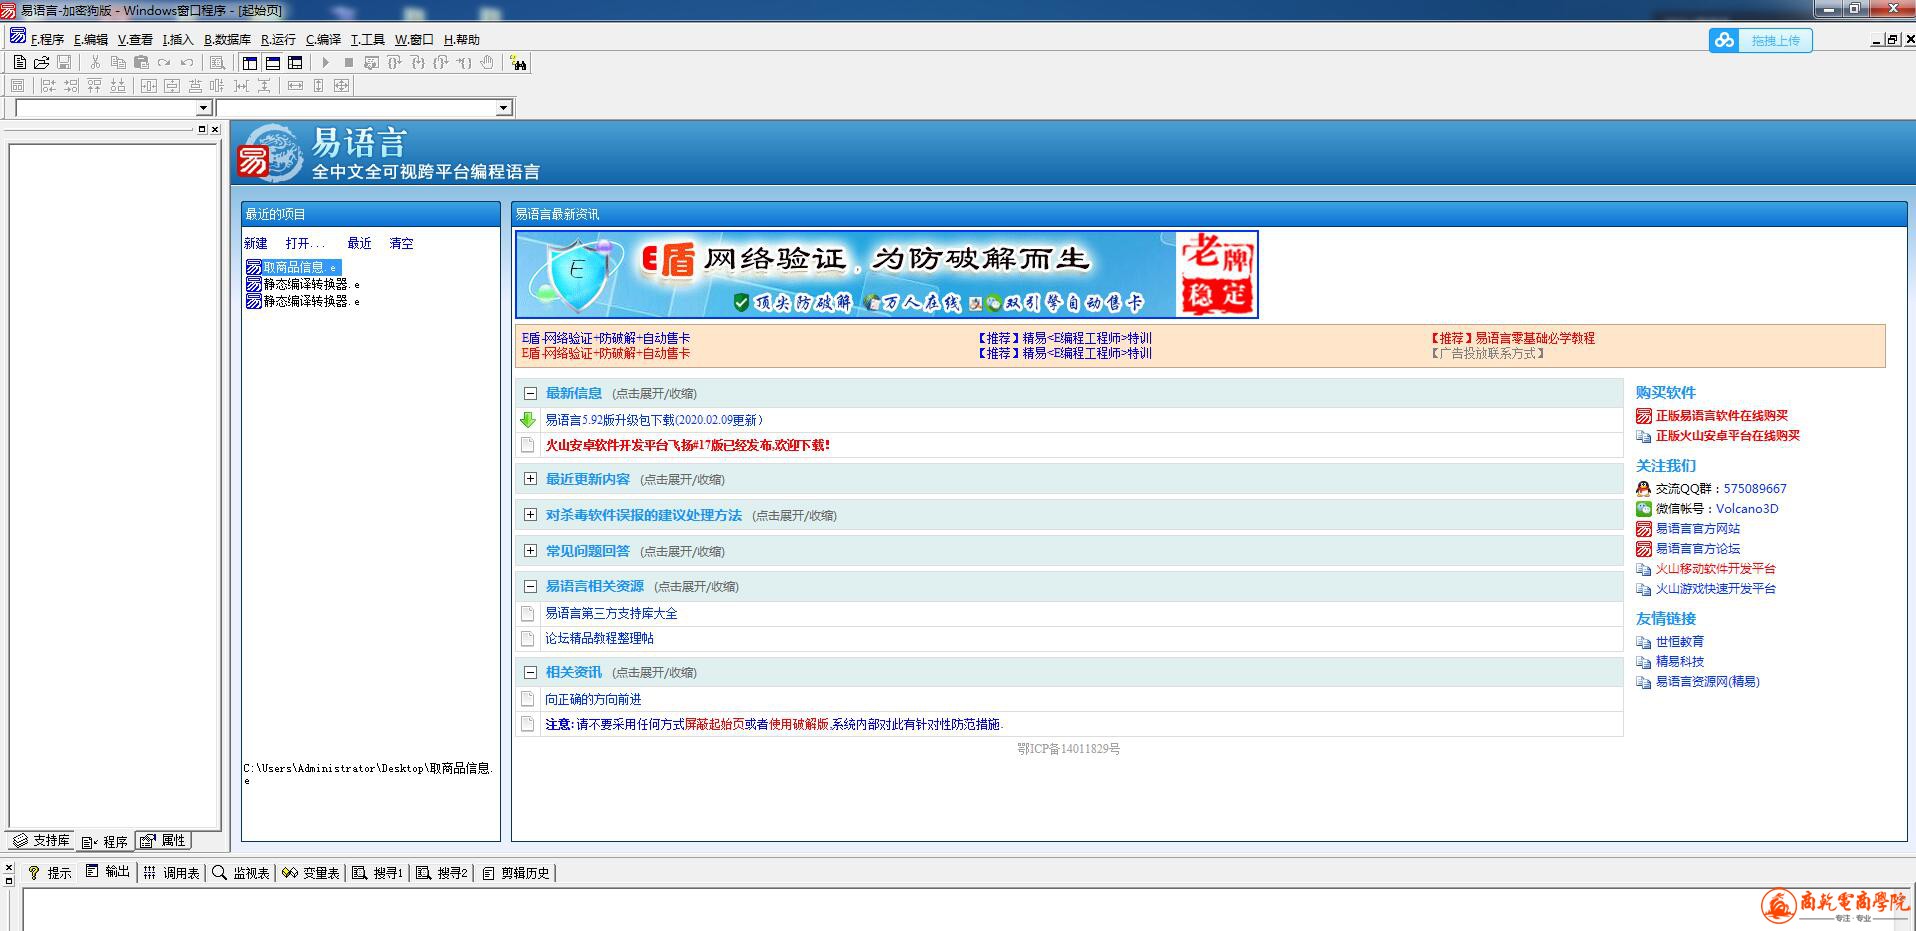Click the Open folder toolbar icon
The image size is (1916, 931).
tap(41, 62)
